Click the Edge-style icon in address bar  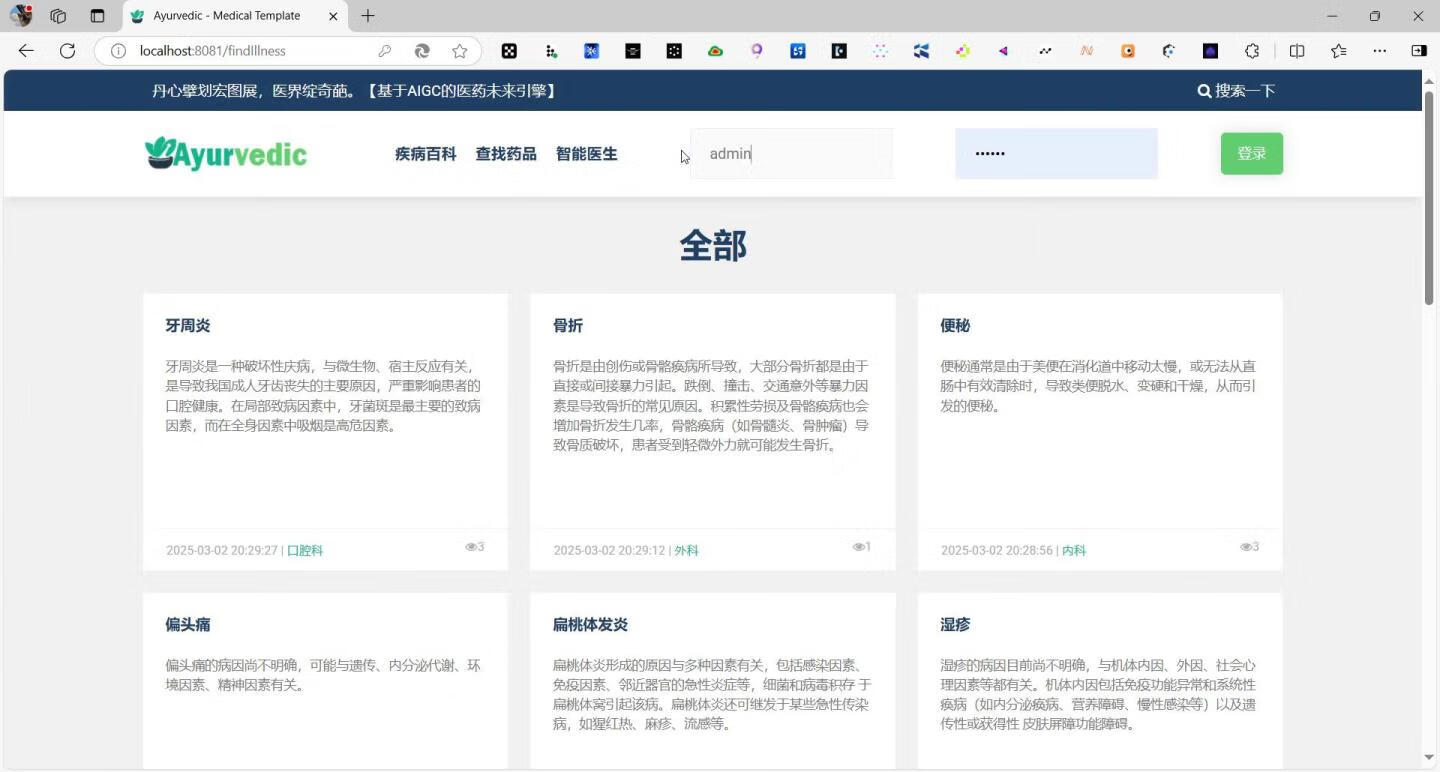point(422,51)
